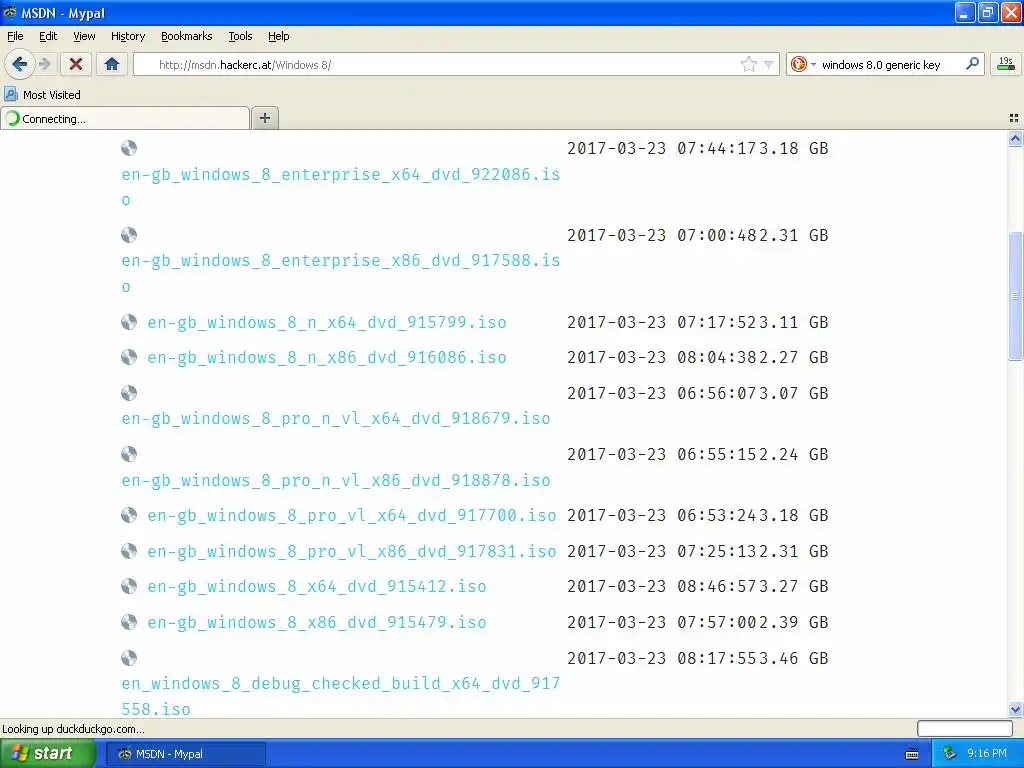This screenshot has width=1024, height=768.
Task: Click disc icon beside pro_vl_x64 iso
Action: [x=129, y=515]
